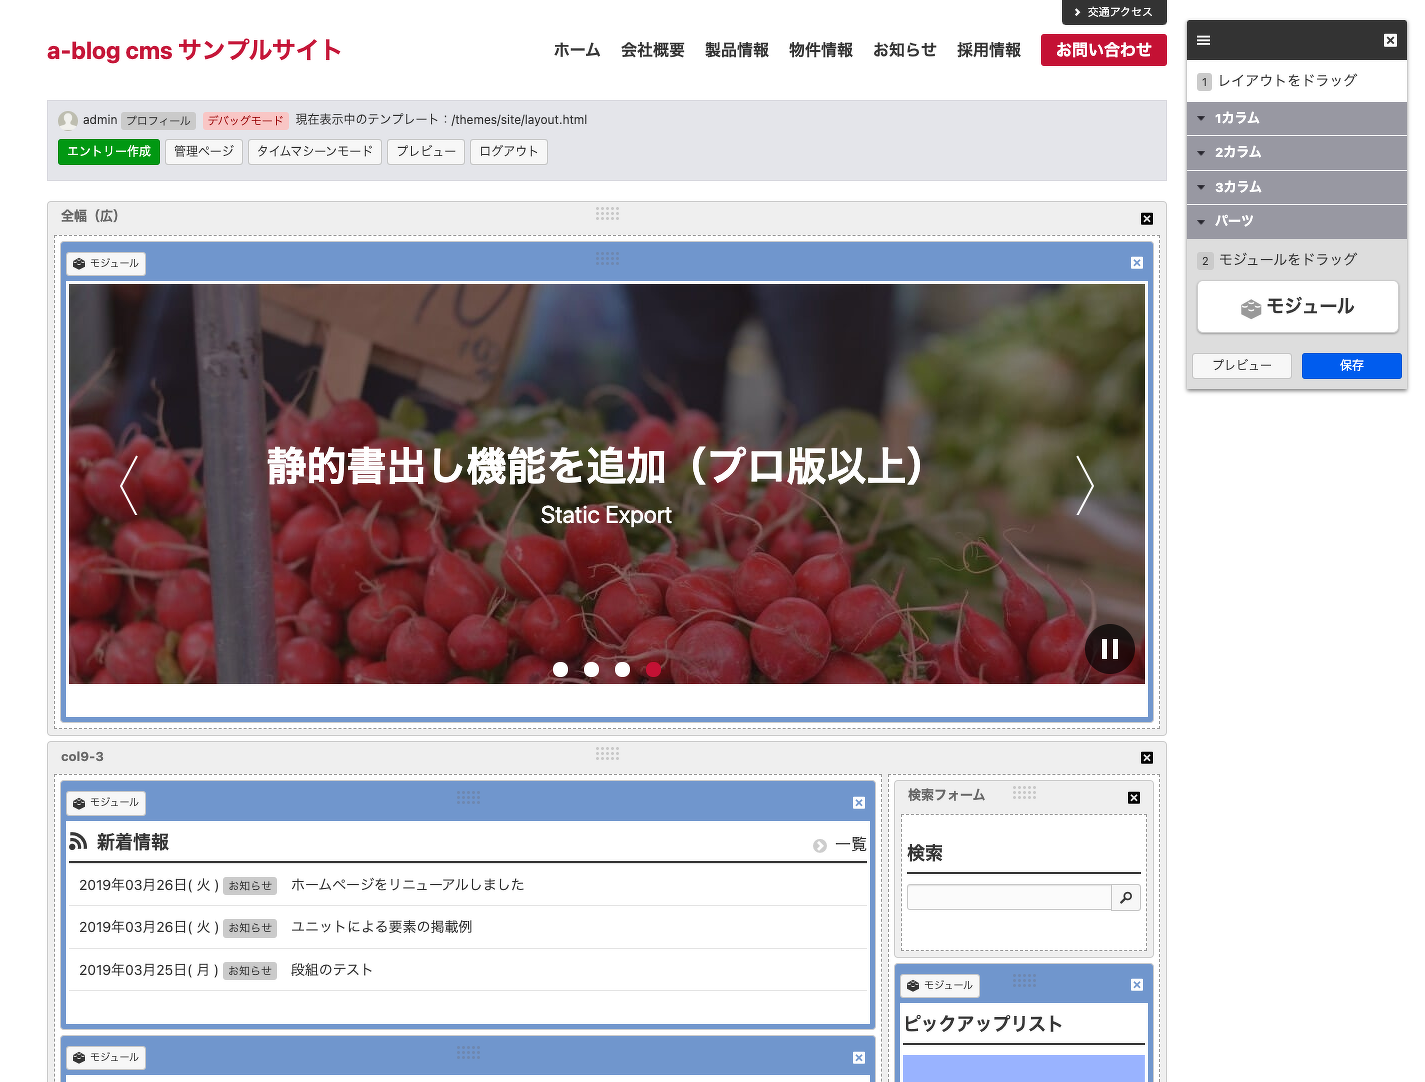
Task: Select the second slideshow pagination dot
Action: (x=592, y=669)
